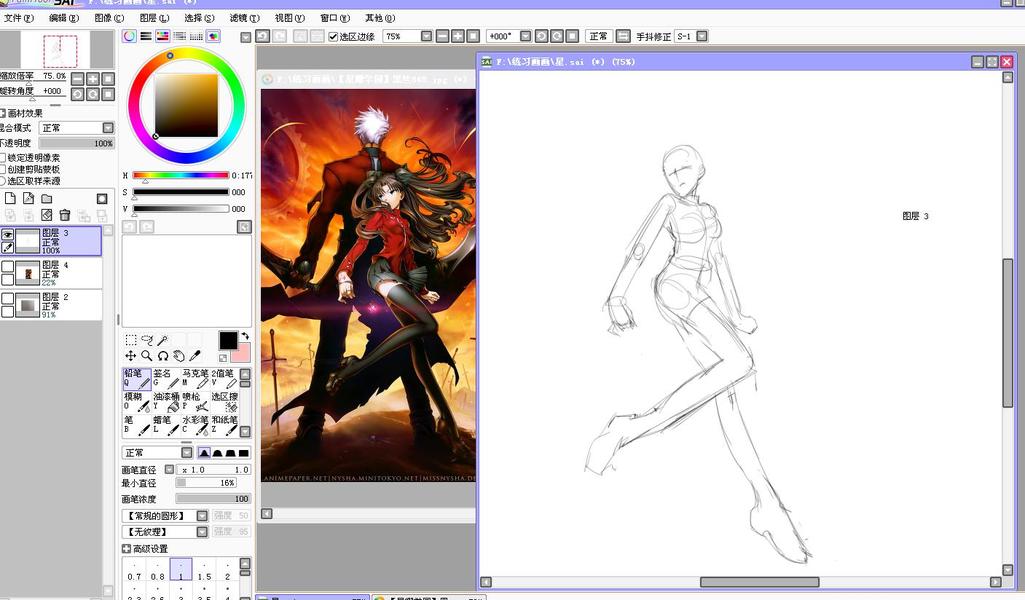Toggle the RGB slider panel button
The width and height of the screenshot is (1025, 600).
click(x=146, y=37)
